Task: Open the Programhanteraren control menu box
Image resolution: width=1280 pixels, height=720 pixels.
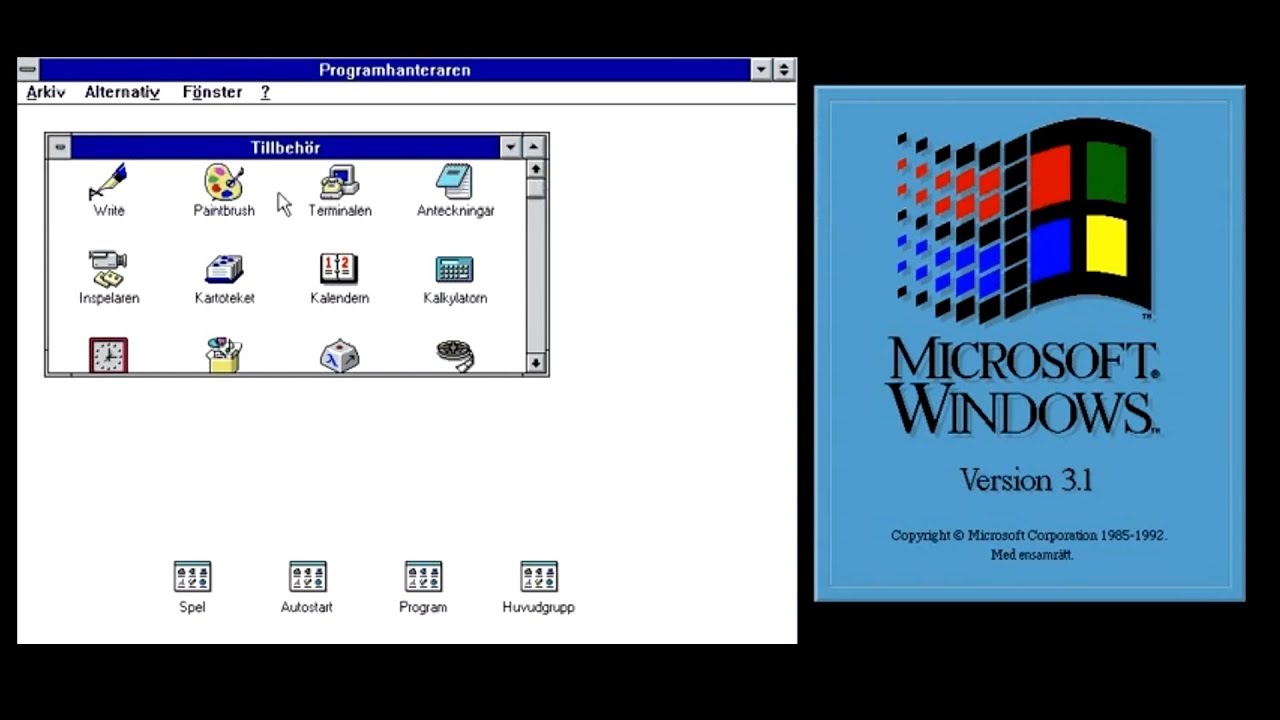Action: 28,70
